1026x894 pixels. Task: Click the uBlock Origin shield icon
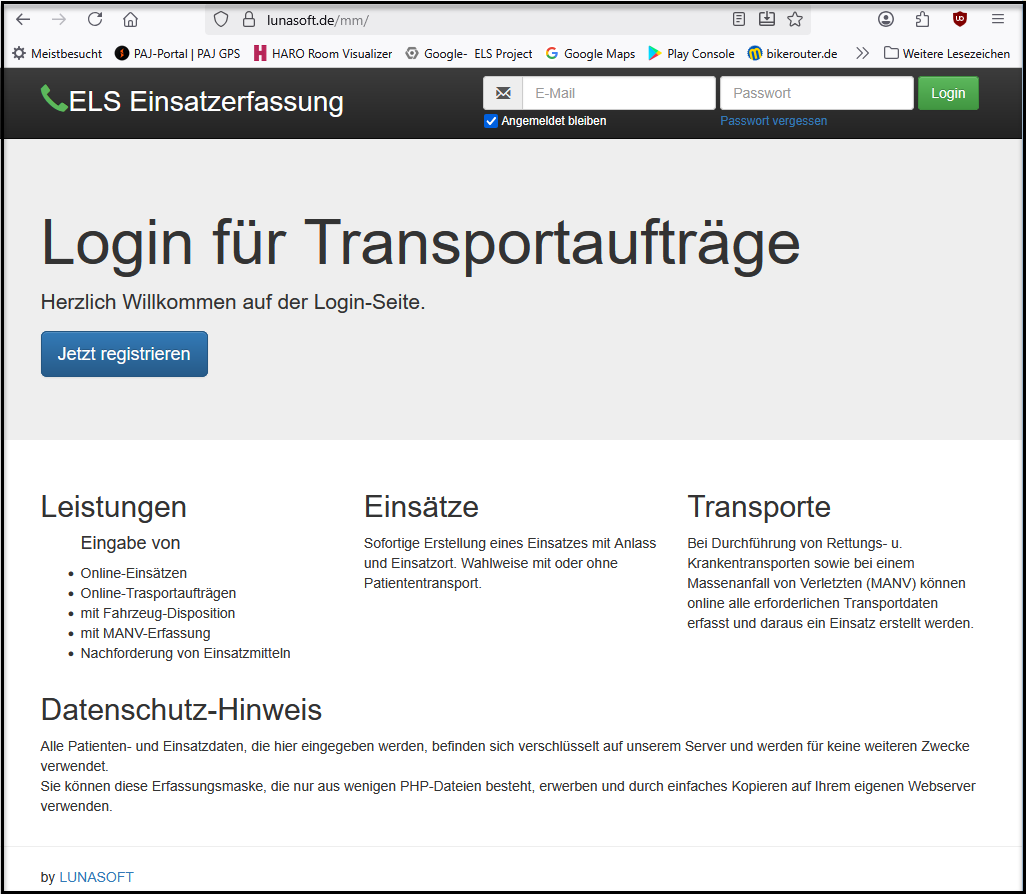pos(960,19)
